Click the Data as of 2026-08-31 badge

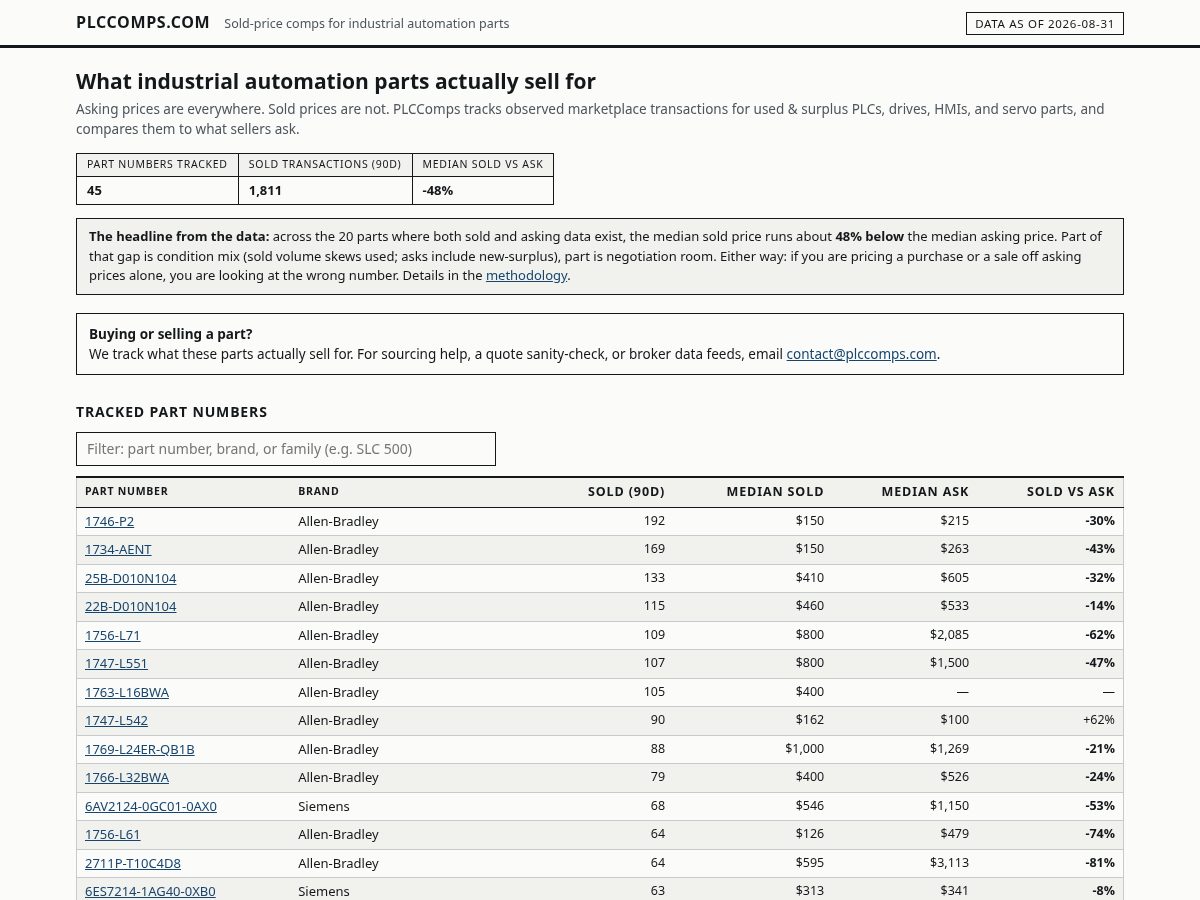(x=1045, y=23)
